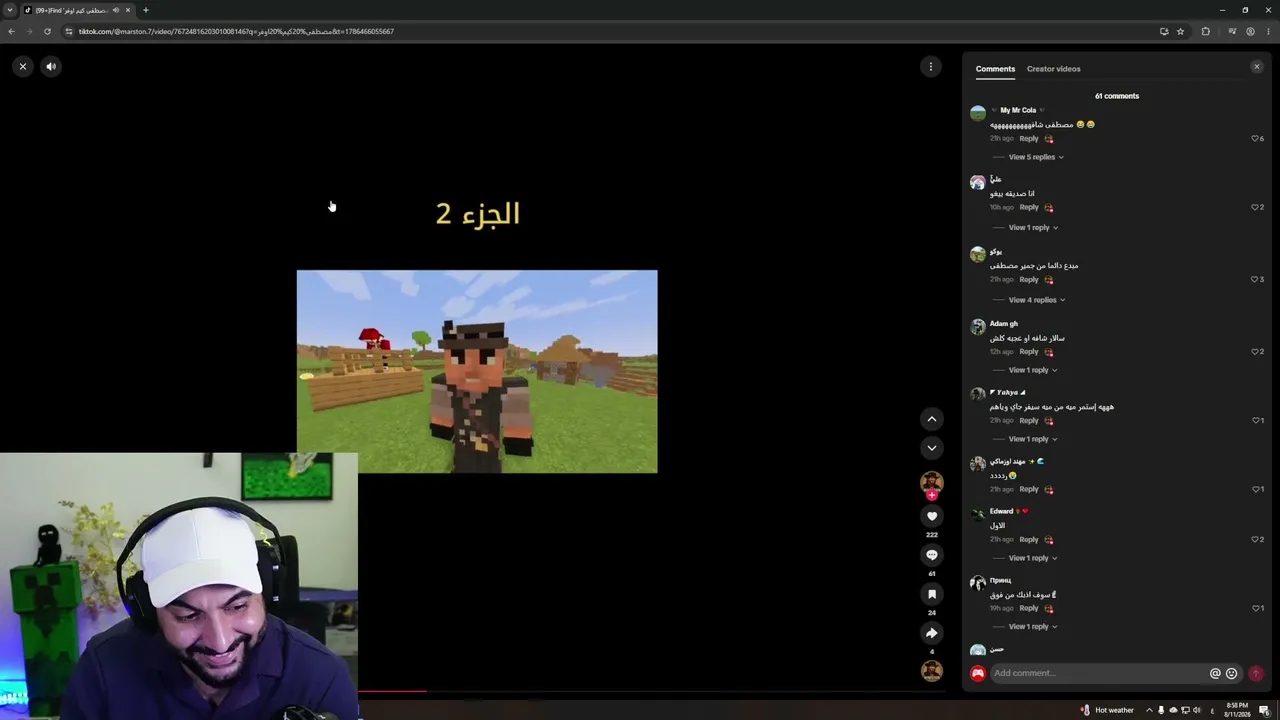Open the Chrome three-dot menu
Viewport: 1280px width, 720px height.
point(1268,31)
